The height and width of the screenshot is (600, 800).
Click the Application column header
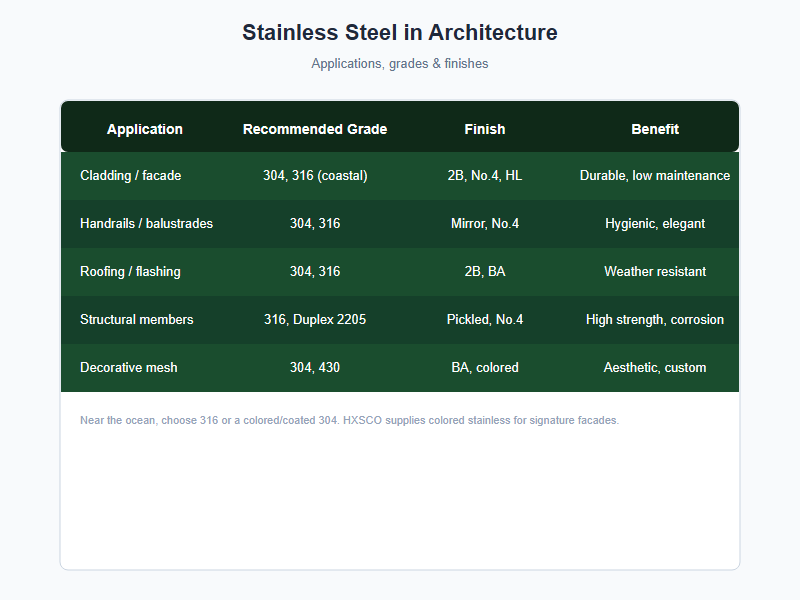point(145,129)
